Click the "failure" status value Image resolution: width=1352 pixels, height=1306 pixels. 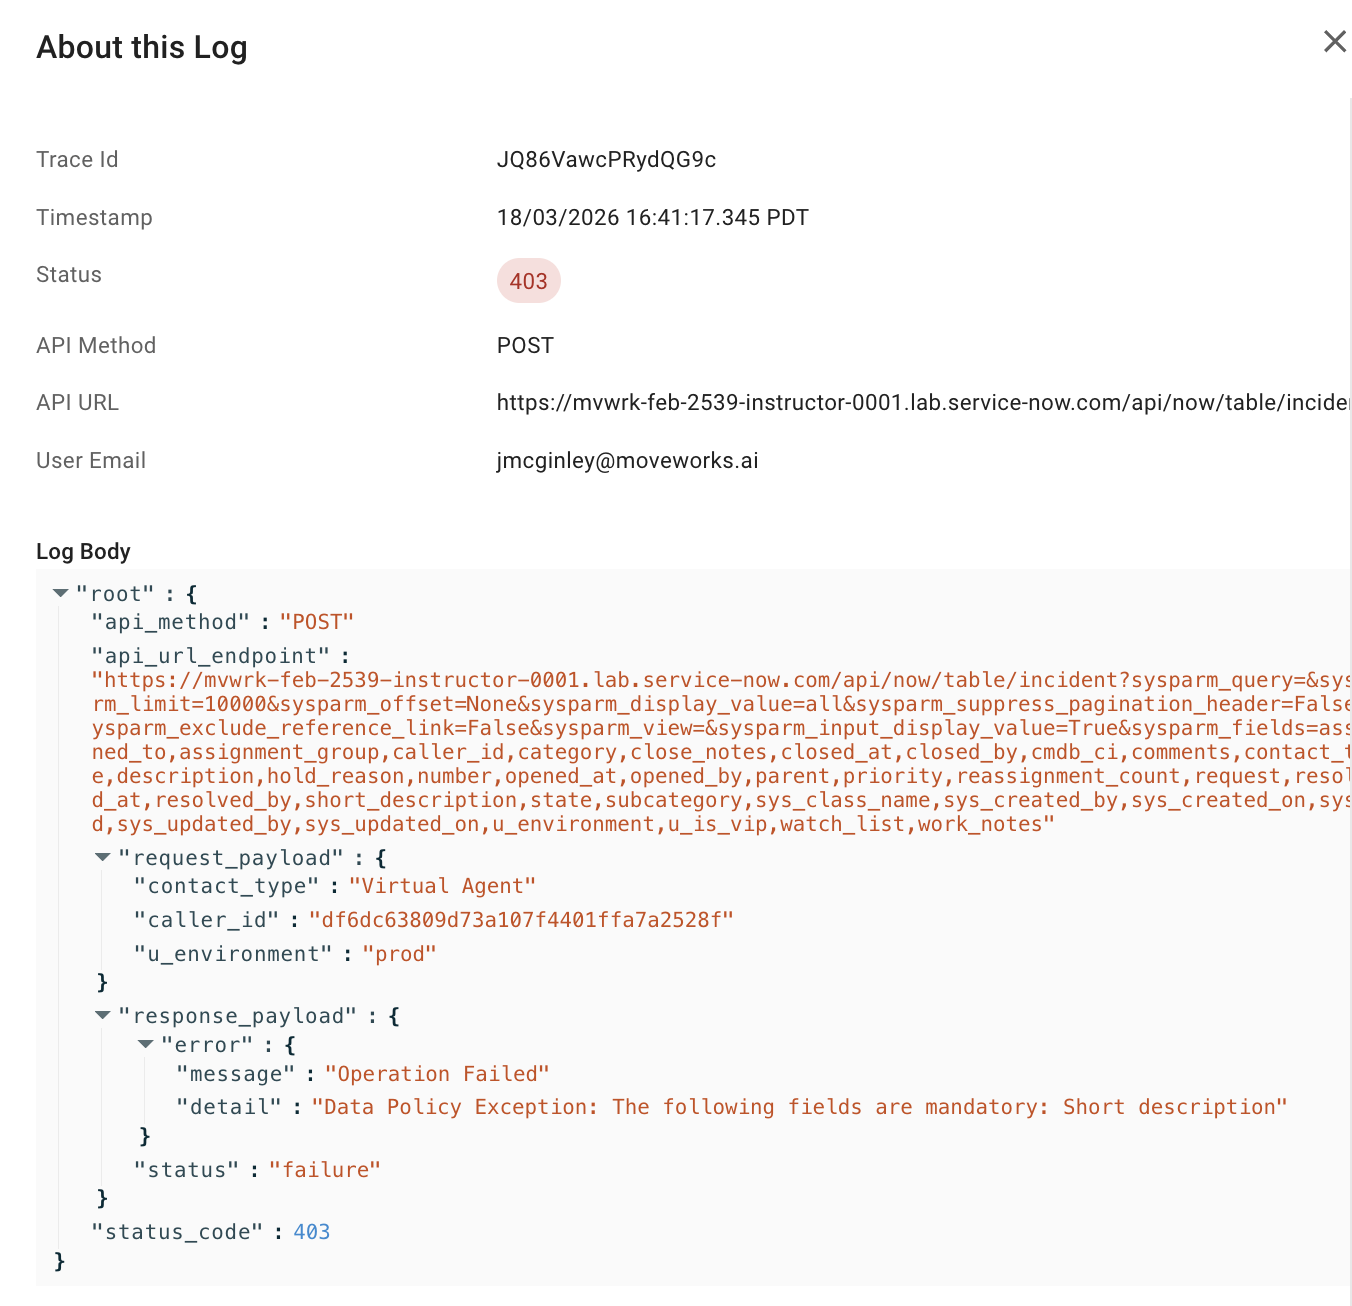click(x=325, y=1170)
